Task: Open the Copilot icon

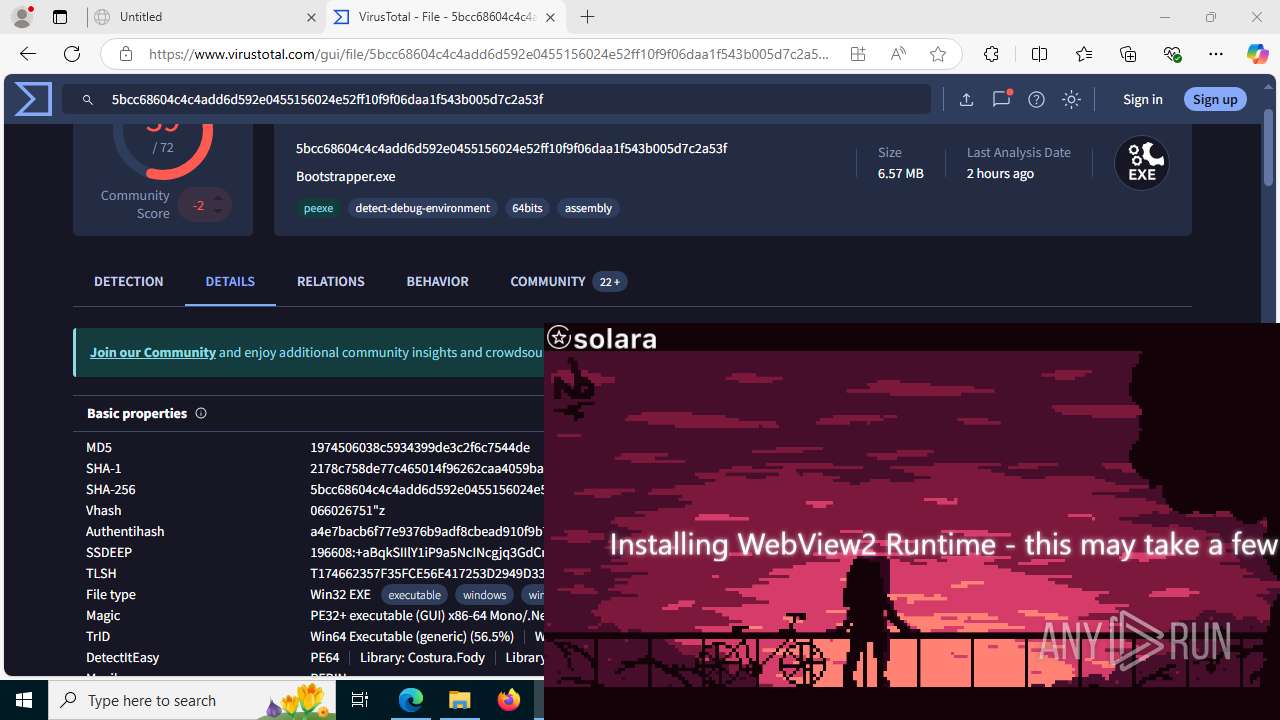Action: [1258, 54]
